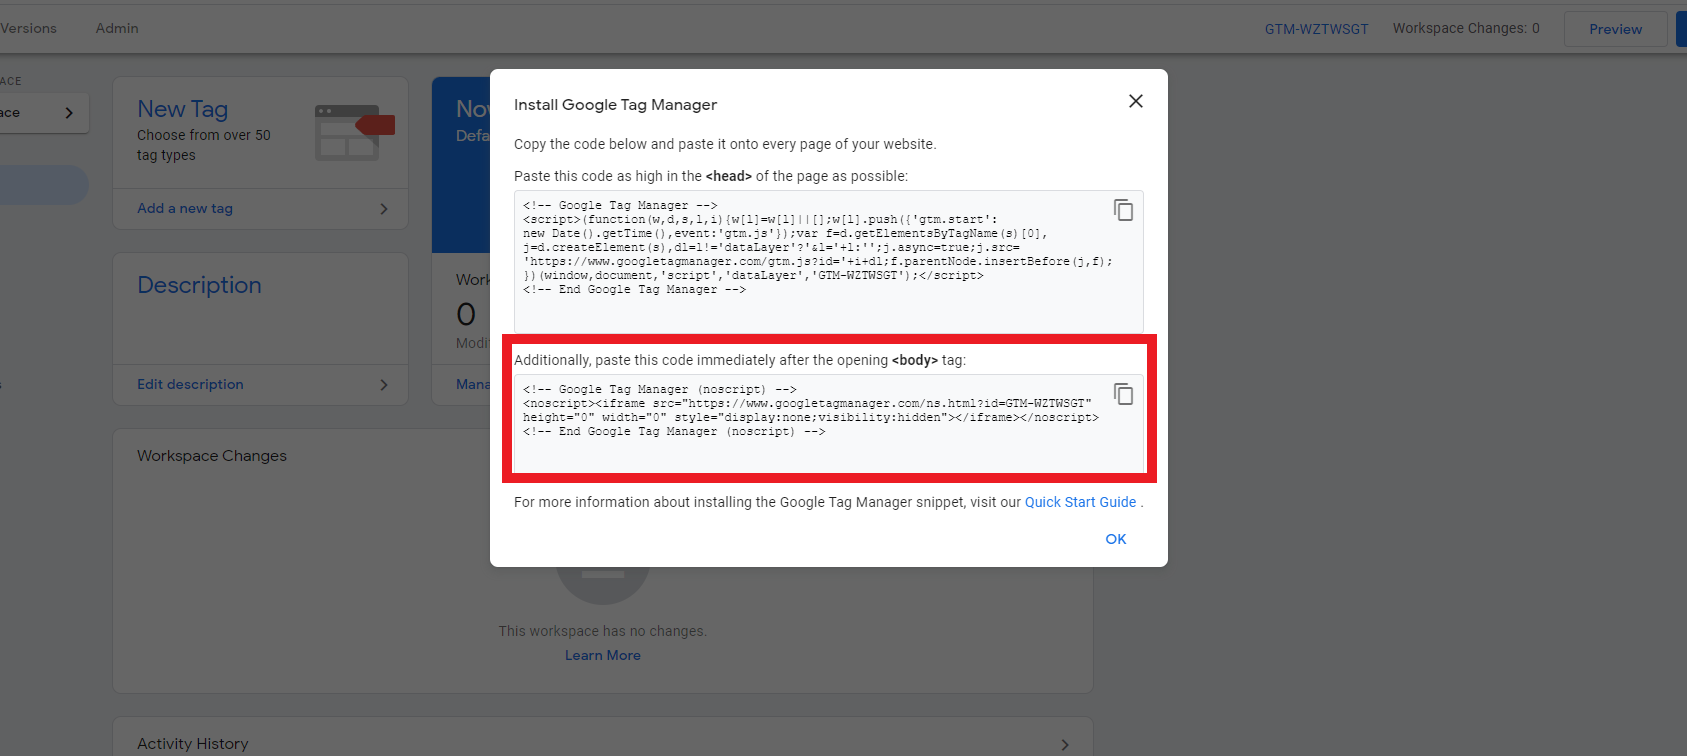1687x756 pixels.
Task: Open Add a new tag
Action: click(185, 208)
